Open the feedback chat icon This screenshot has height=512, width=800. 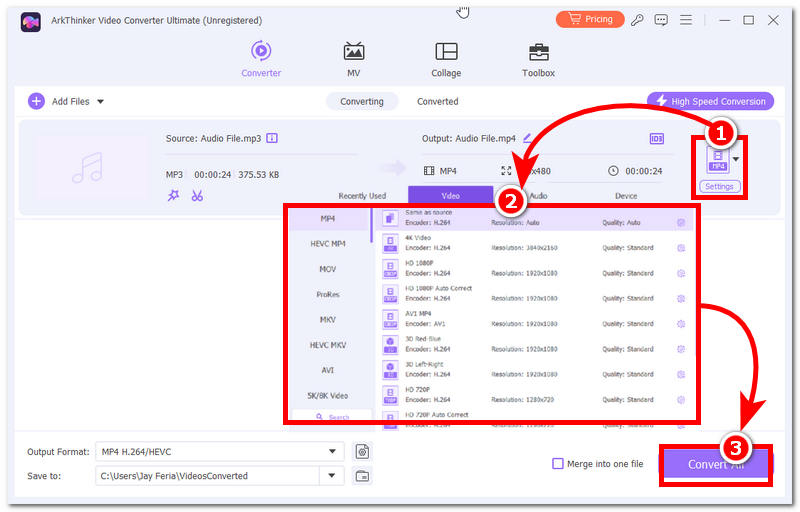[x=661, y=20]
